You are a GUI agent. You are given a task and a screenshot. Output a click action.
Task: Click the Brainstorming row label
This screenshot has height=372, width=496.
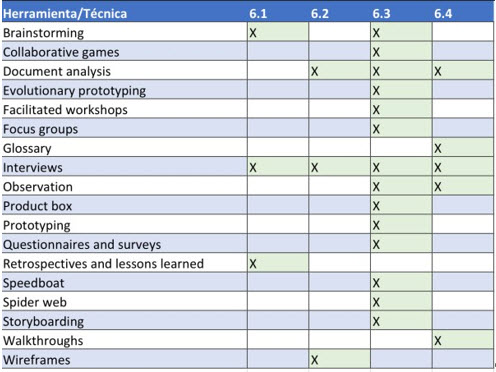(x=43, y=33)
